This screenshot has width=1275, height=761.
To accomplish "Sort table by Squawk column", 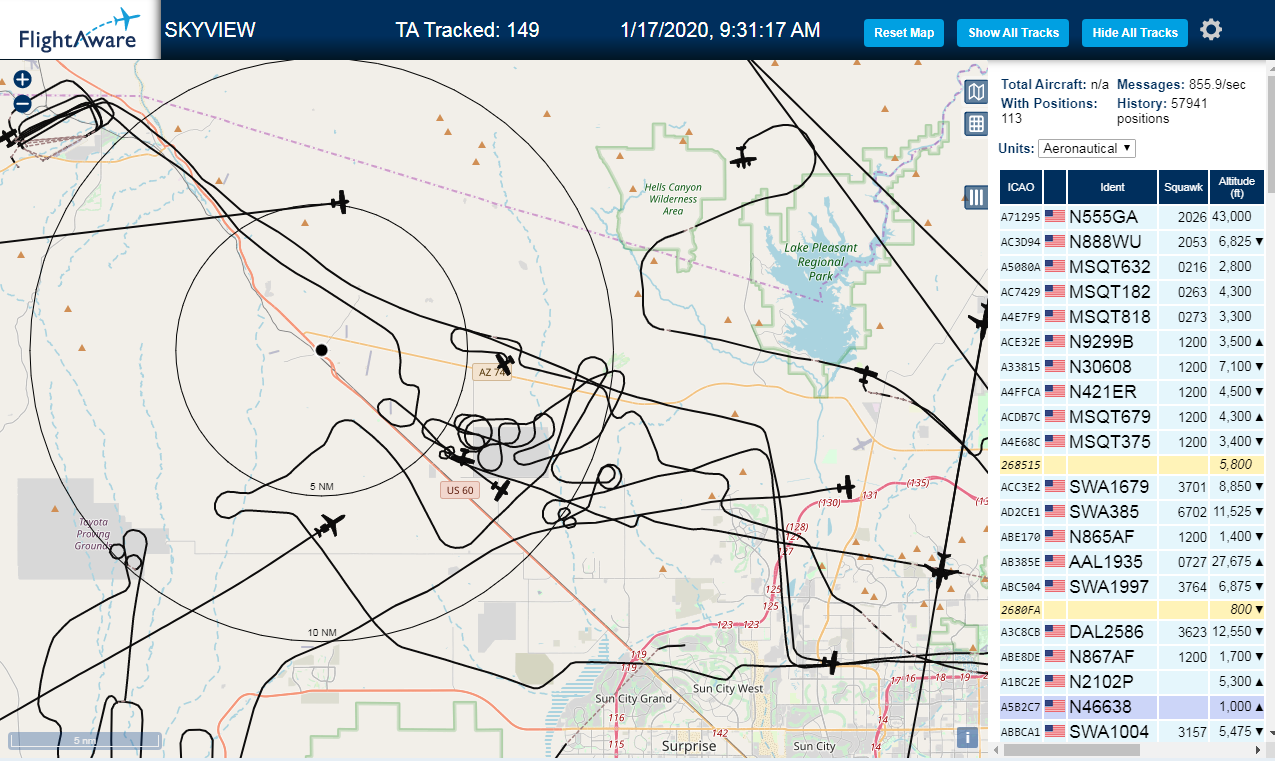I will coord(1183,187).
